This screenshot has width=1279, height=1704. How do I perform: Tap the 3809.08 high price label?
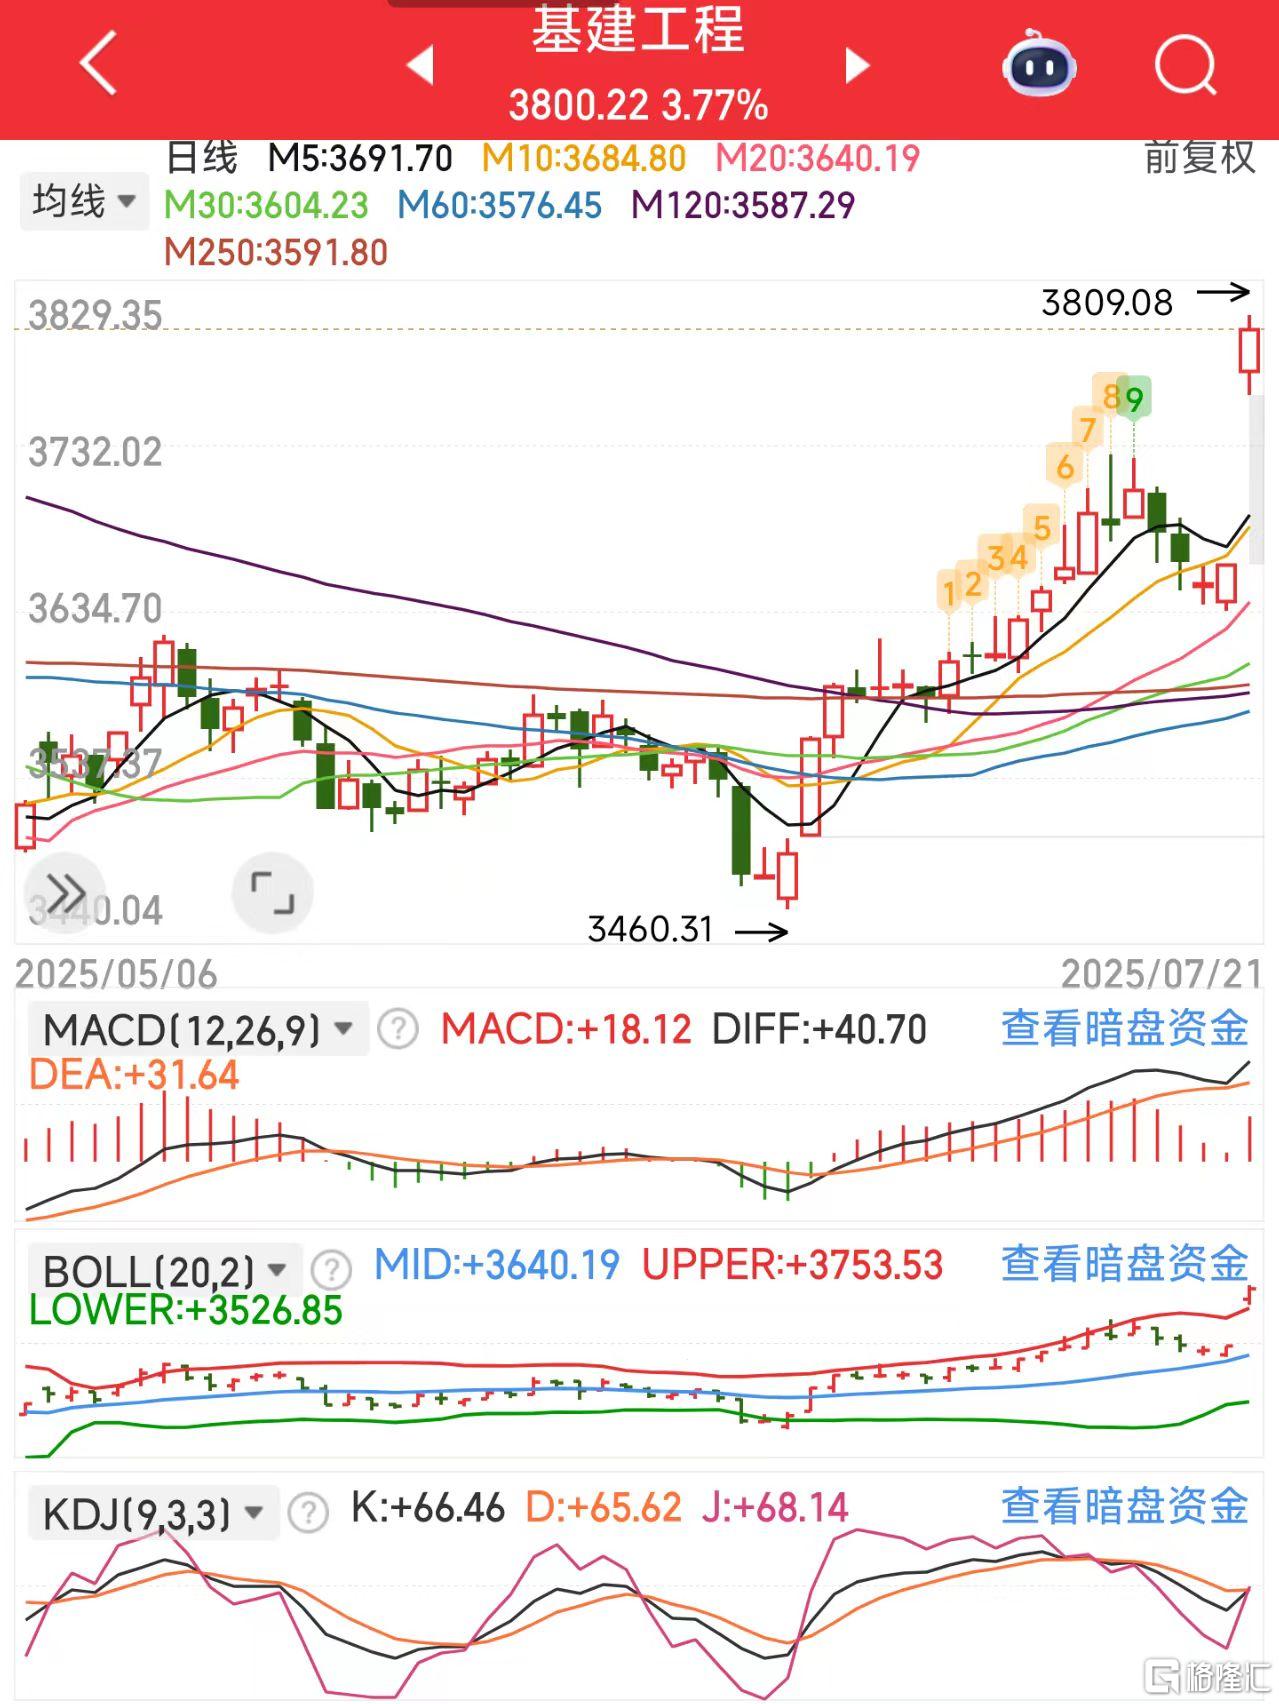pyautogui.click(x=1106, y=302)
